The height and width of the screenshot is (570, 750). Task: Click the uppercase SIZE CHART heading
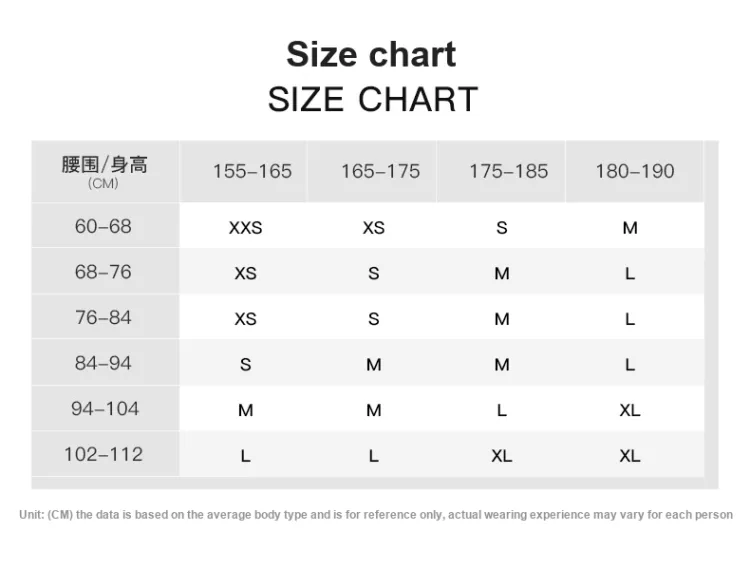(x=373, y=99)
